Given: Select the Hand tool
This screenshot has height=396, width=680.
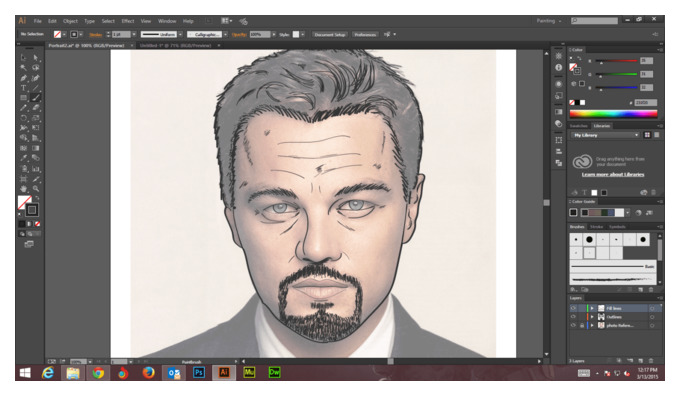Looking at the screenshot, I should [x=23, y=189].
